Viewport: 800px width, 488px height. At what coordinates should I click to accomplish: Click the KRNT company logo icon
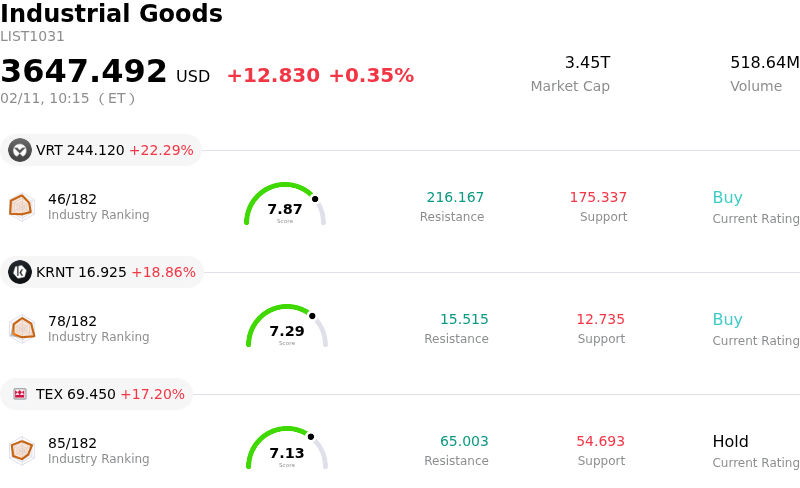(20, 272)
